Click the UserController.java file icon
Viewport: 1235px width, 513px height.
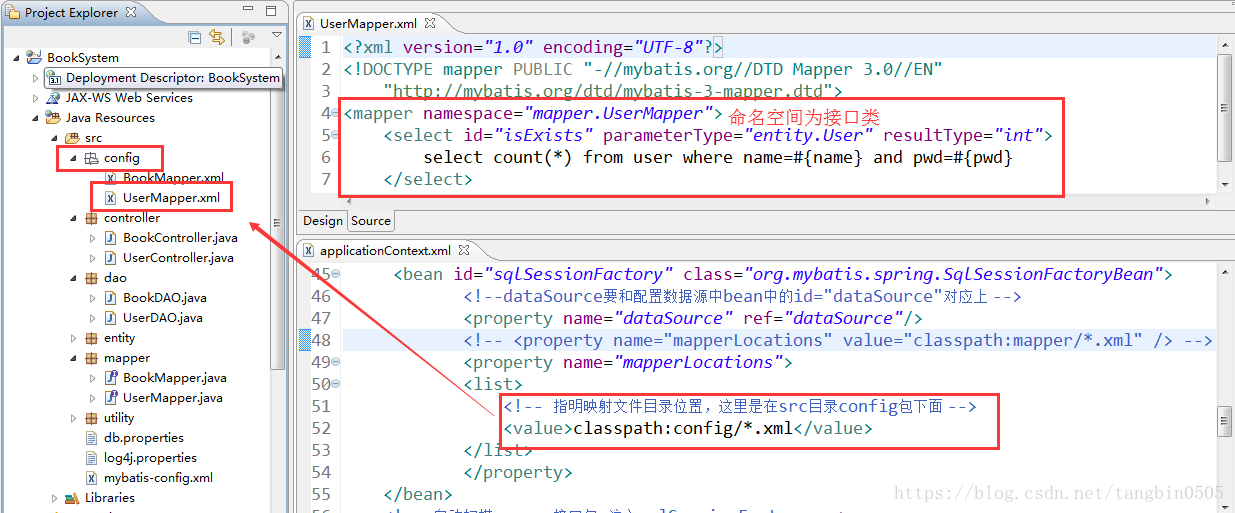point(110,258)
